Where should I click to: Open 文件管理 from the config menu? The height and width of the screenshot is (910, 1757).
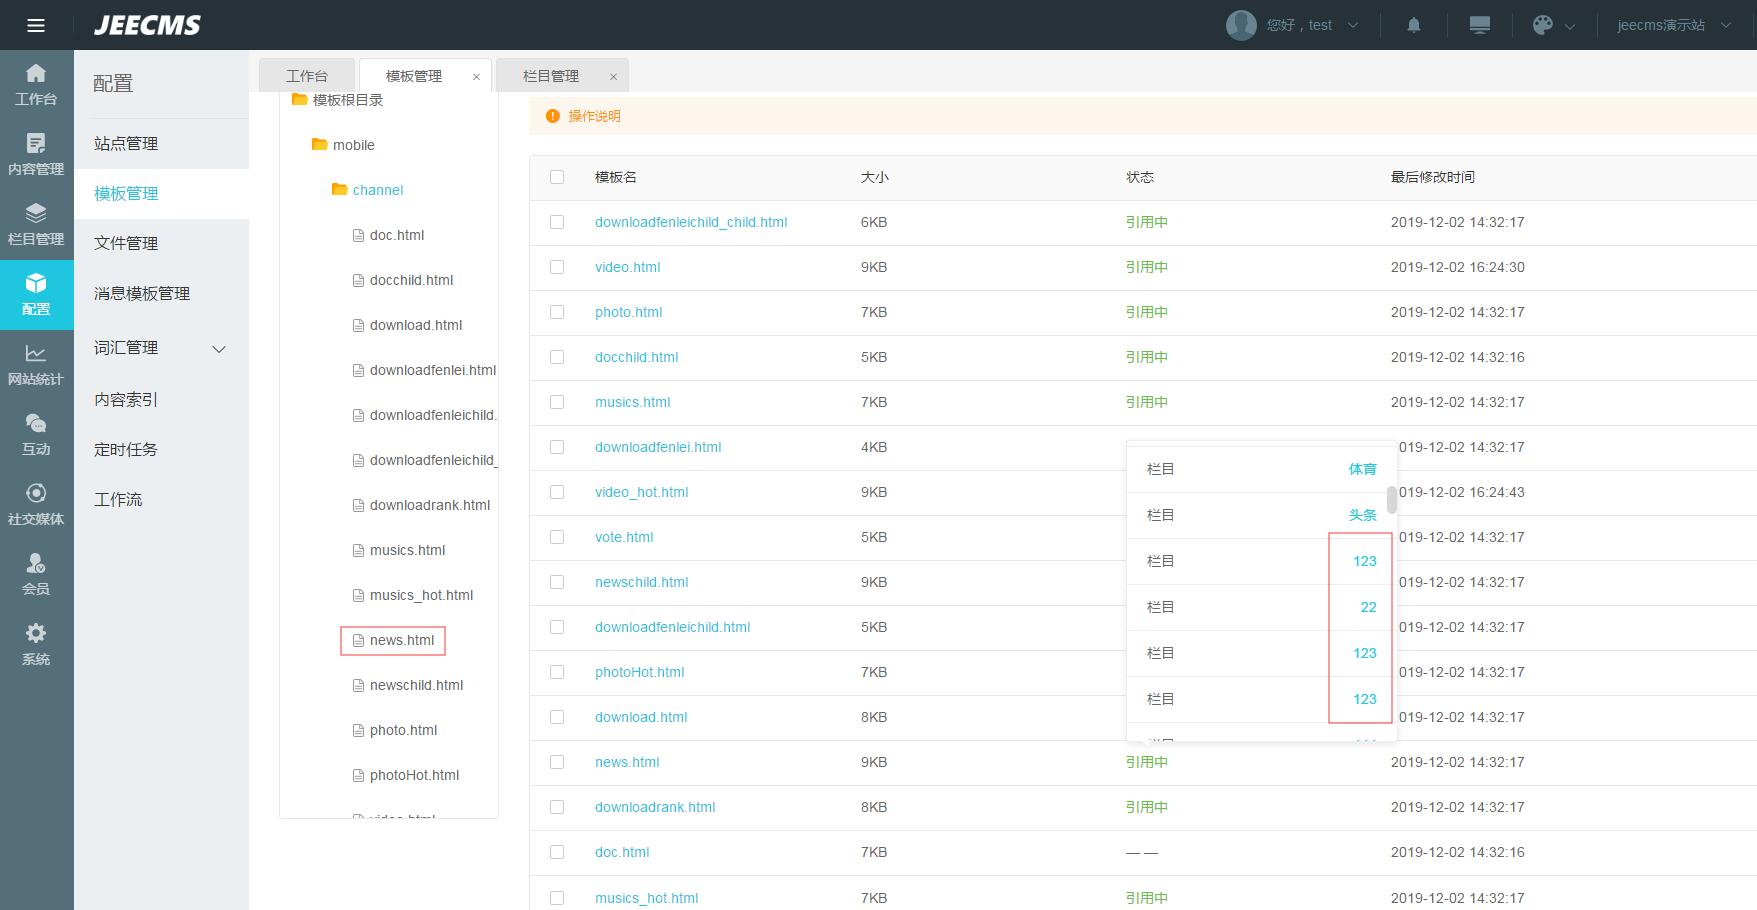[x=126, y=243]
